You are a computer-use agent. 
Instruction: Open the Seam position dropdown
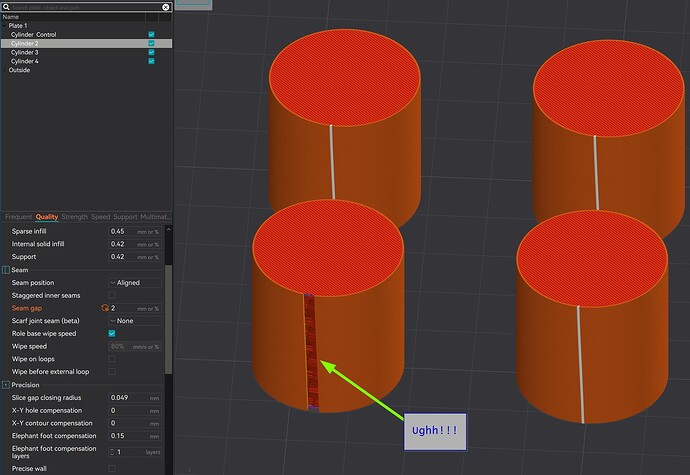(x=135, y=283)
